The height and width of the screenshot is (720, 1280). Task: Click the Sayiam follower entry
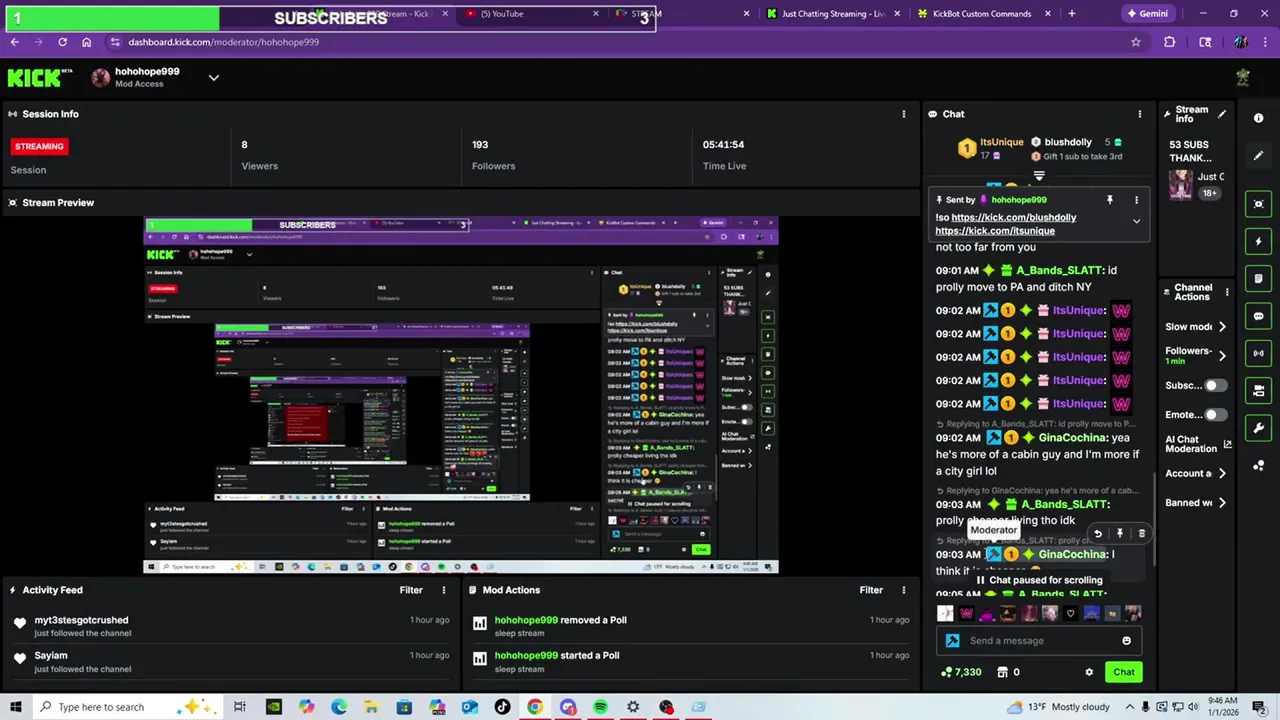(x=232, y=662)
